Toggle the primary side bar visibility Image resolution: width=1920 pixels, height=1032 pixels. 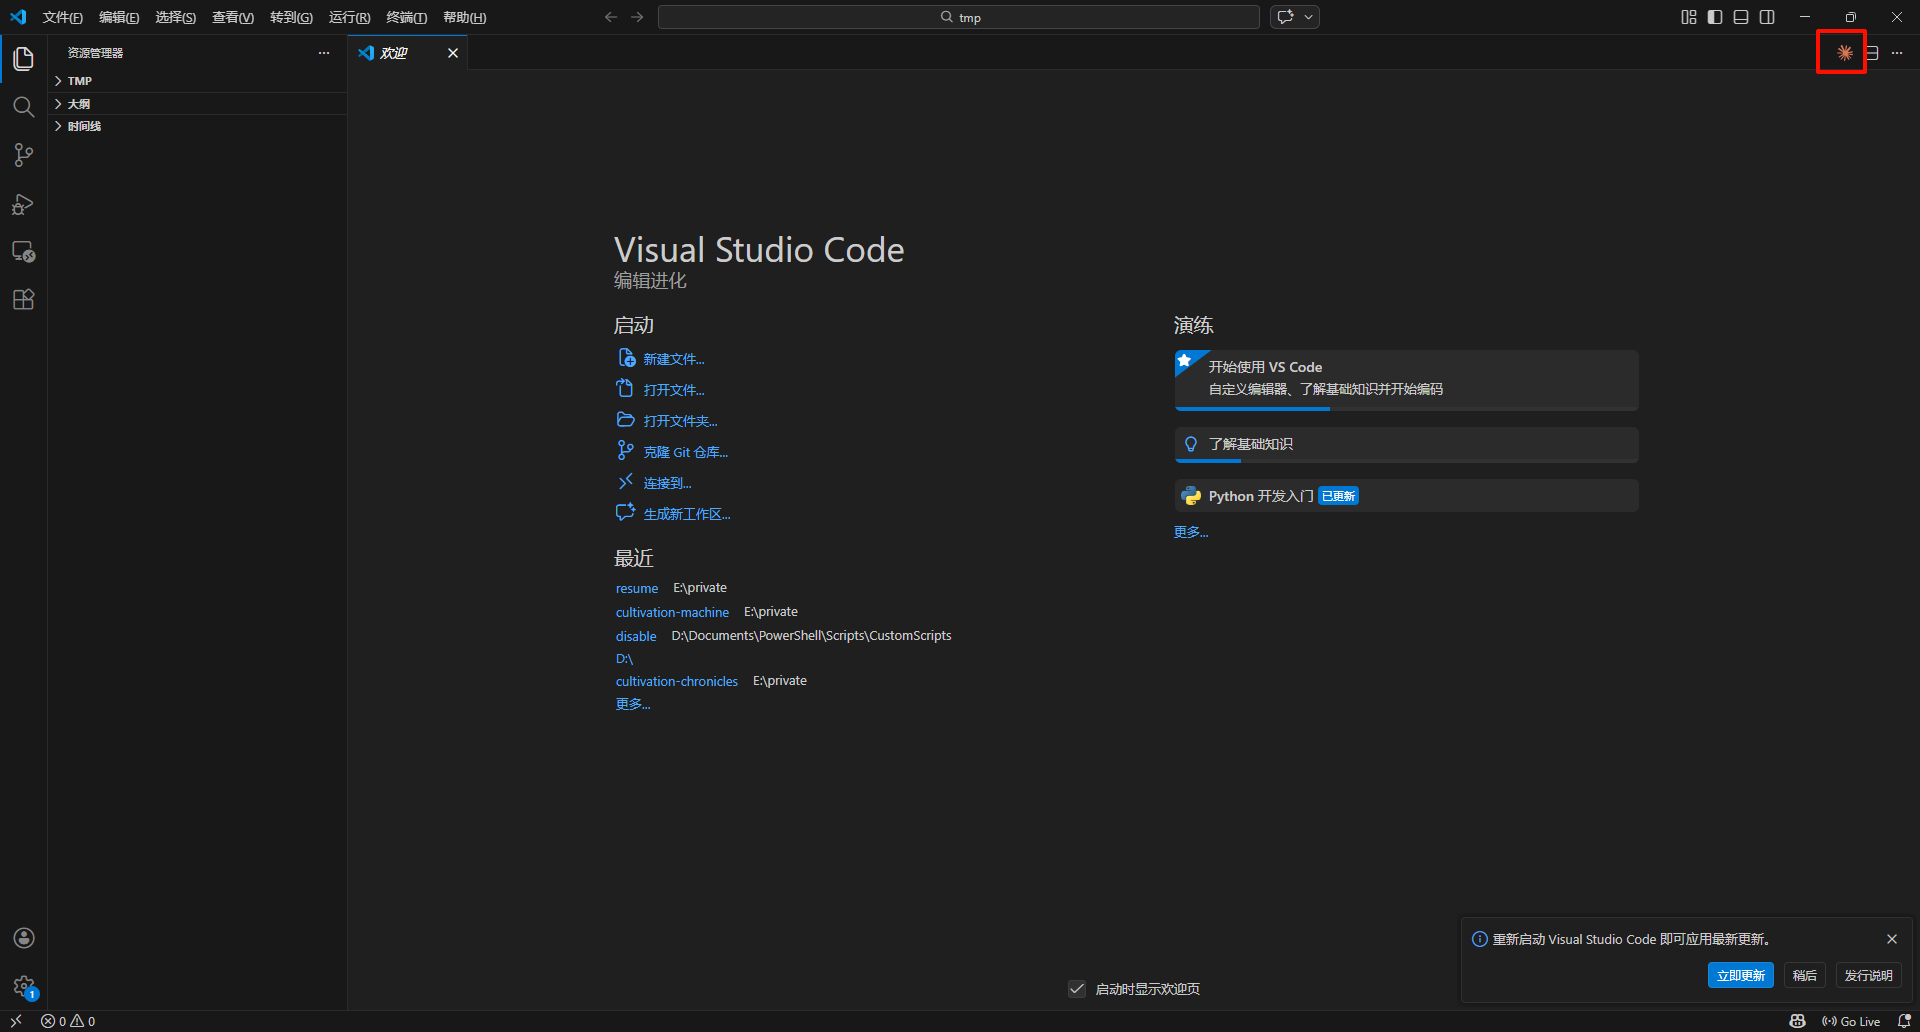pyautogui.click(x=1715, y=17)
